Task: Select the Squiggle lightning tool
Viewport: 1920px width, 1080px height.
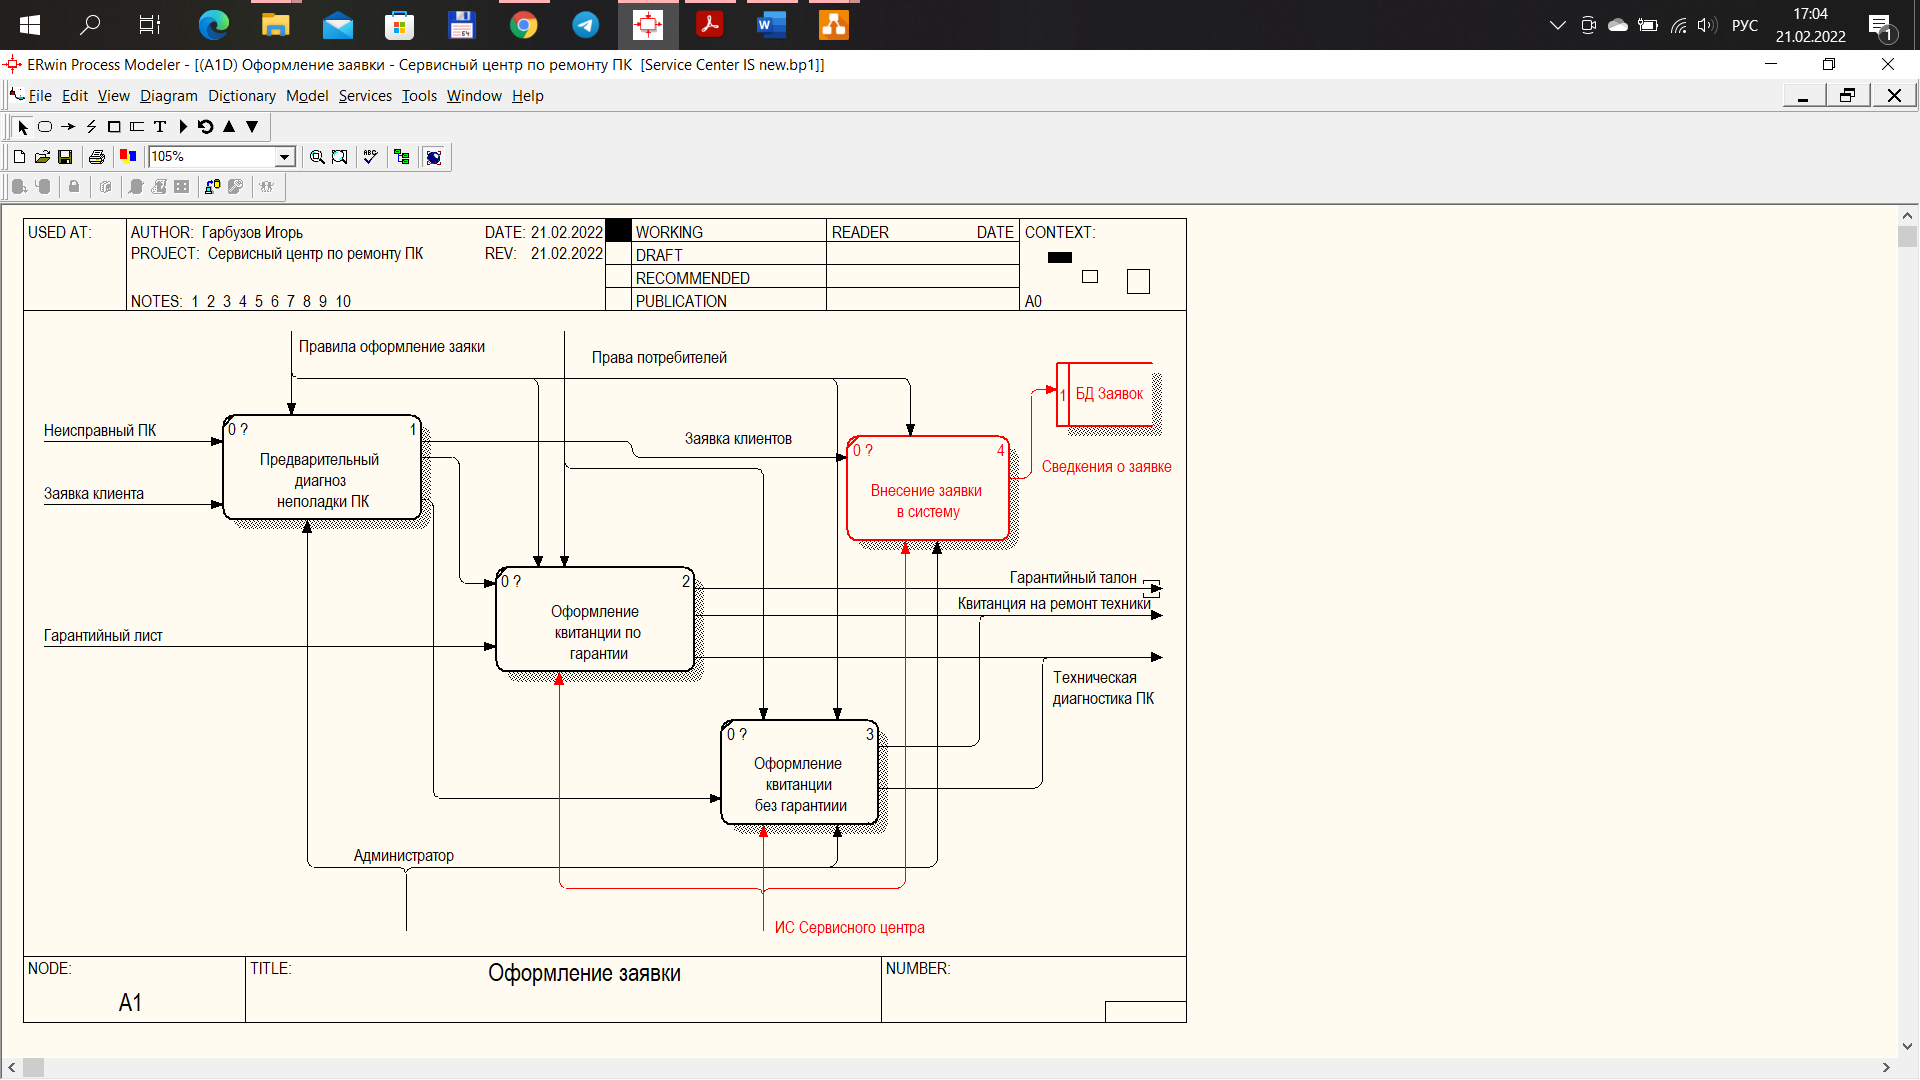Action: click(x=91, y=127)
